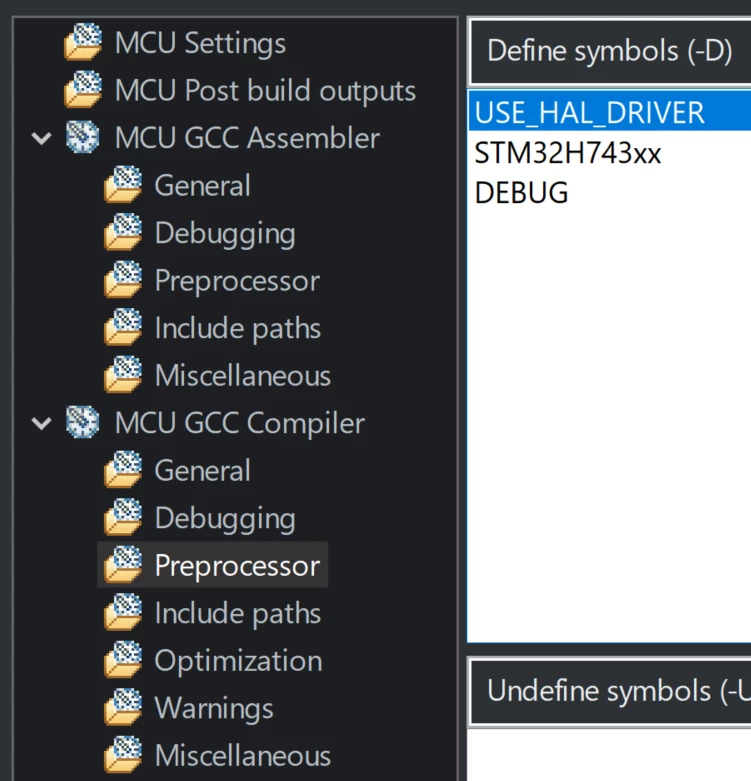The height and width of the screenshot is (781, 751).
Task: Select Assembler Miscellaneous item
Action: 243,375
